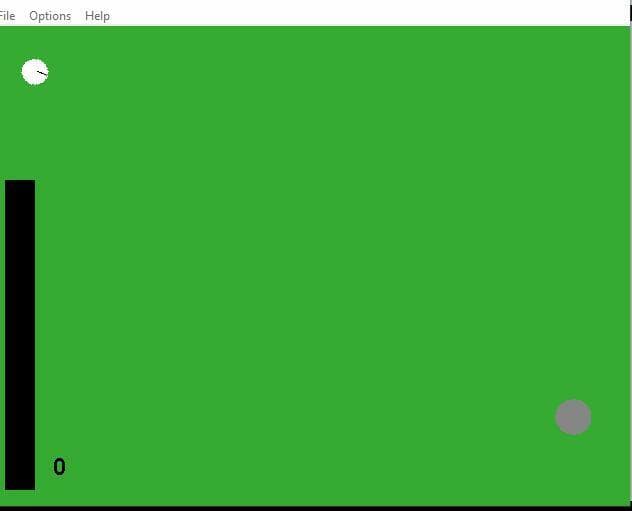
Task: Click the gray ball on the green field
Action: click(x=573, y=417)
